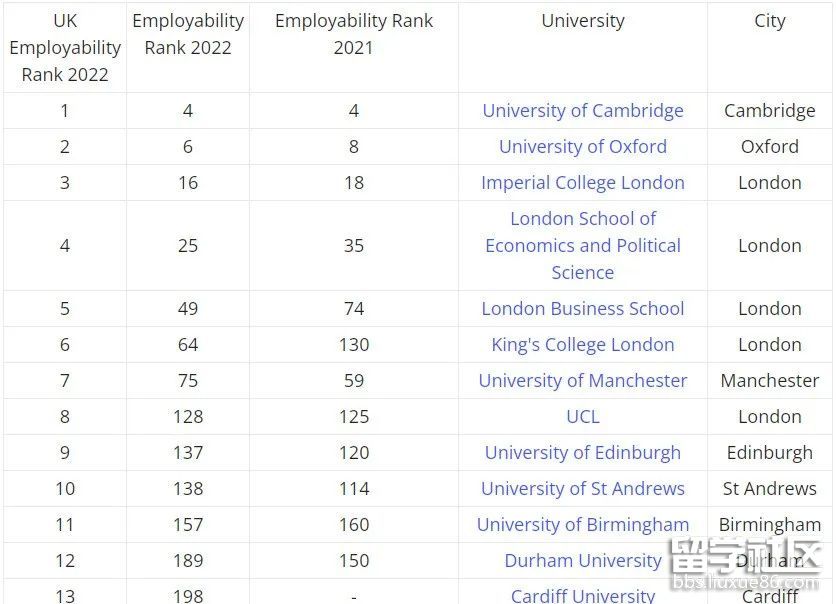Open the UCL link
The image size is (836, 604).
coord(583,416)
